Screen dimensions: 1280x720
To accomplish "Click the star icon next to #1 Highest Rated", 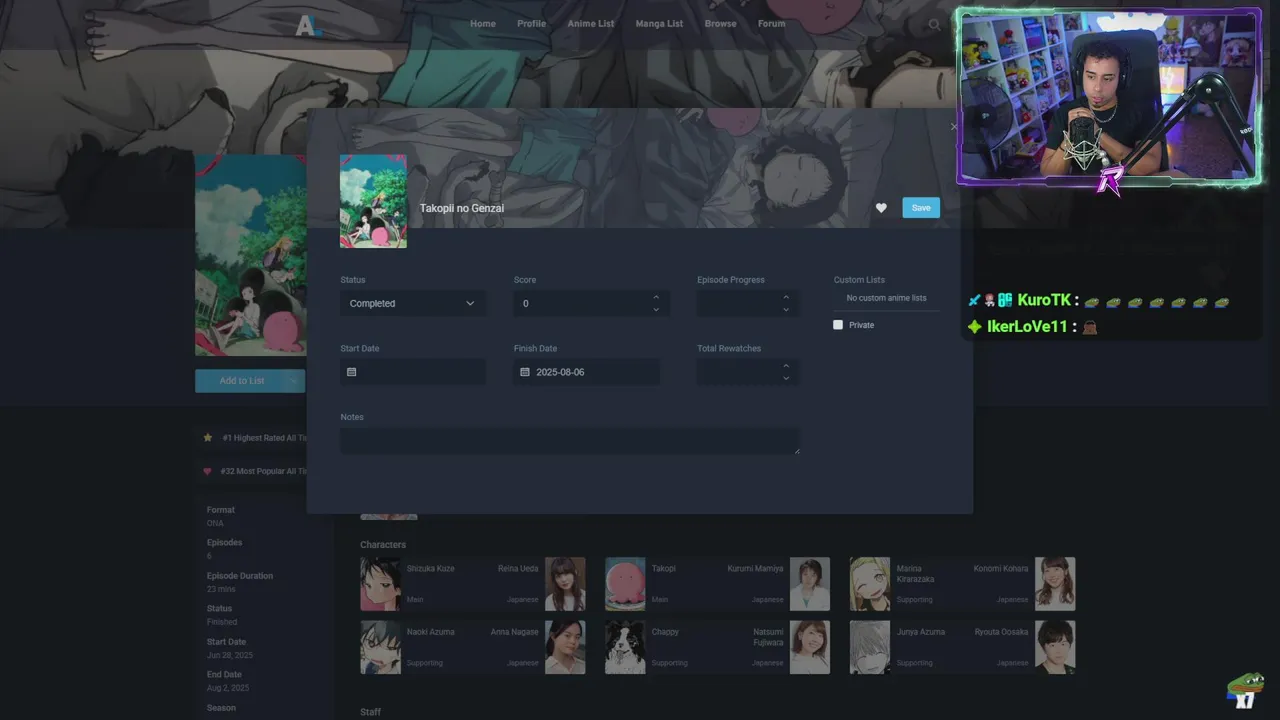I will [208, 438].
